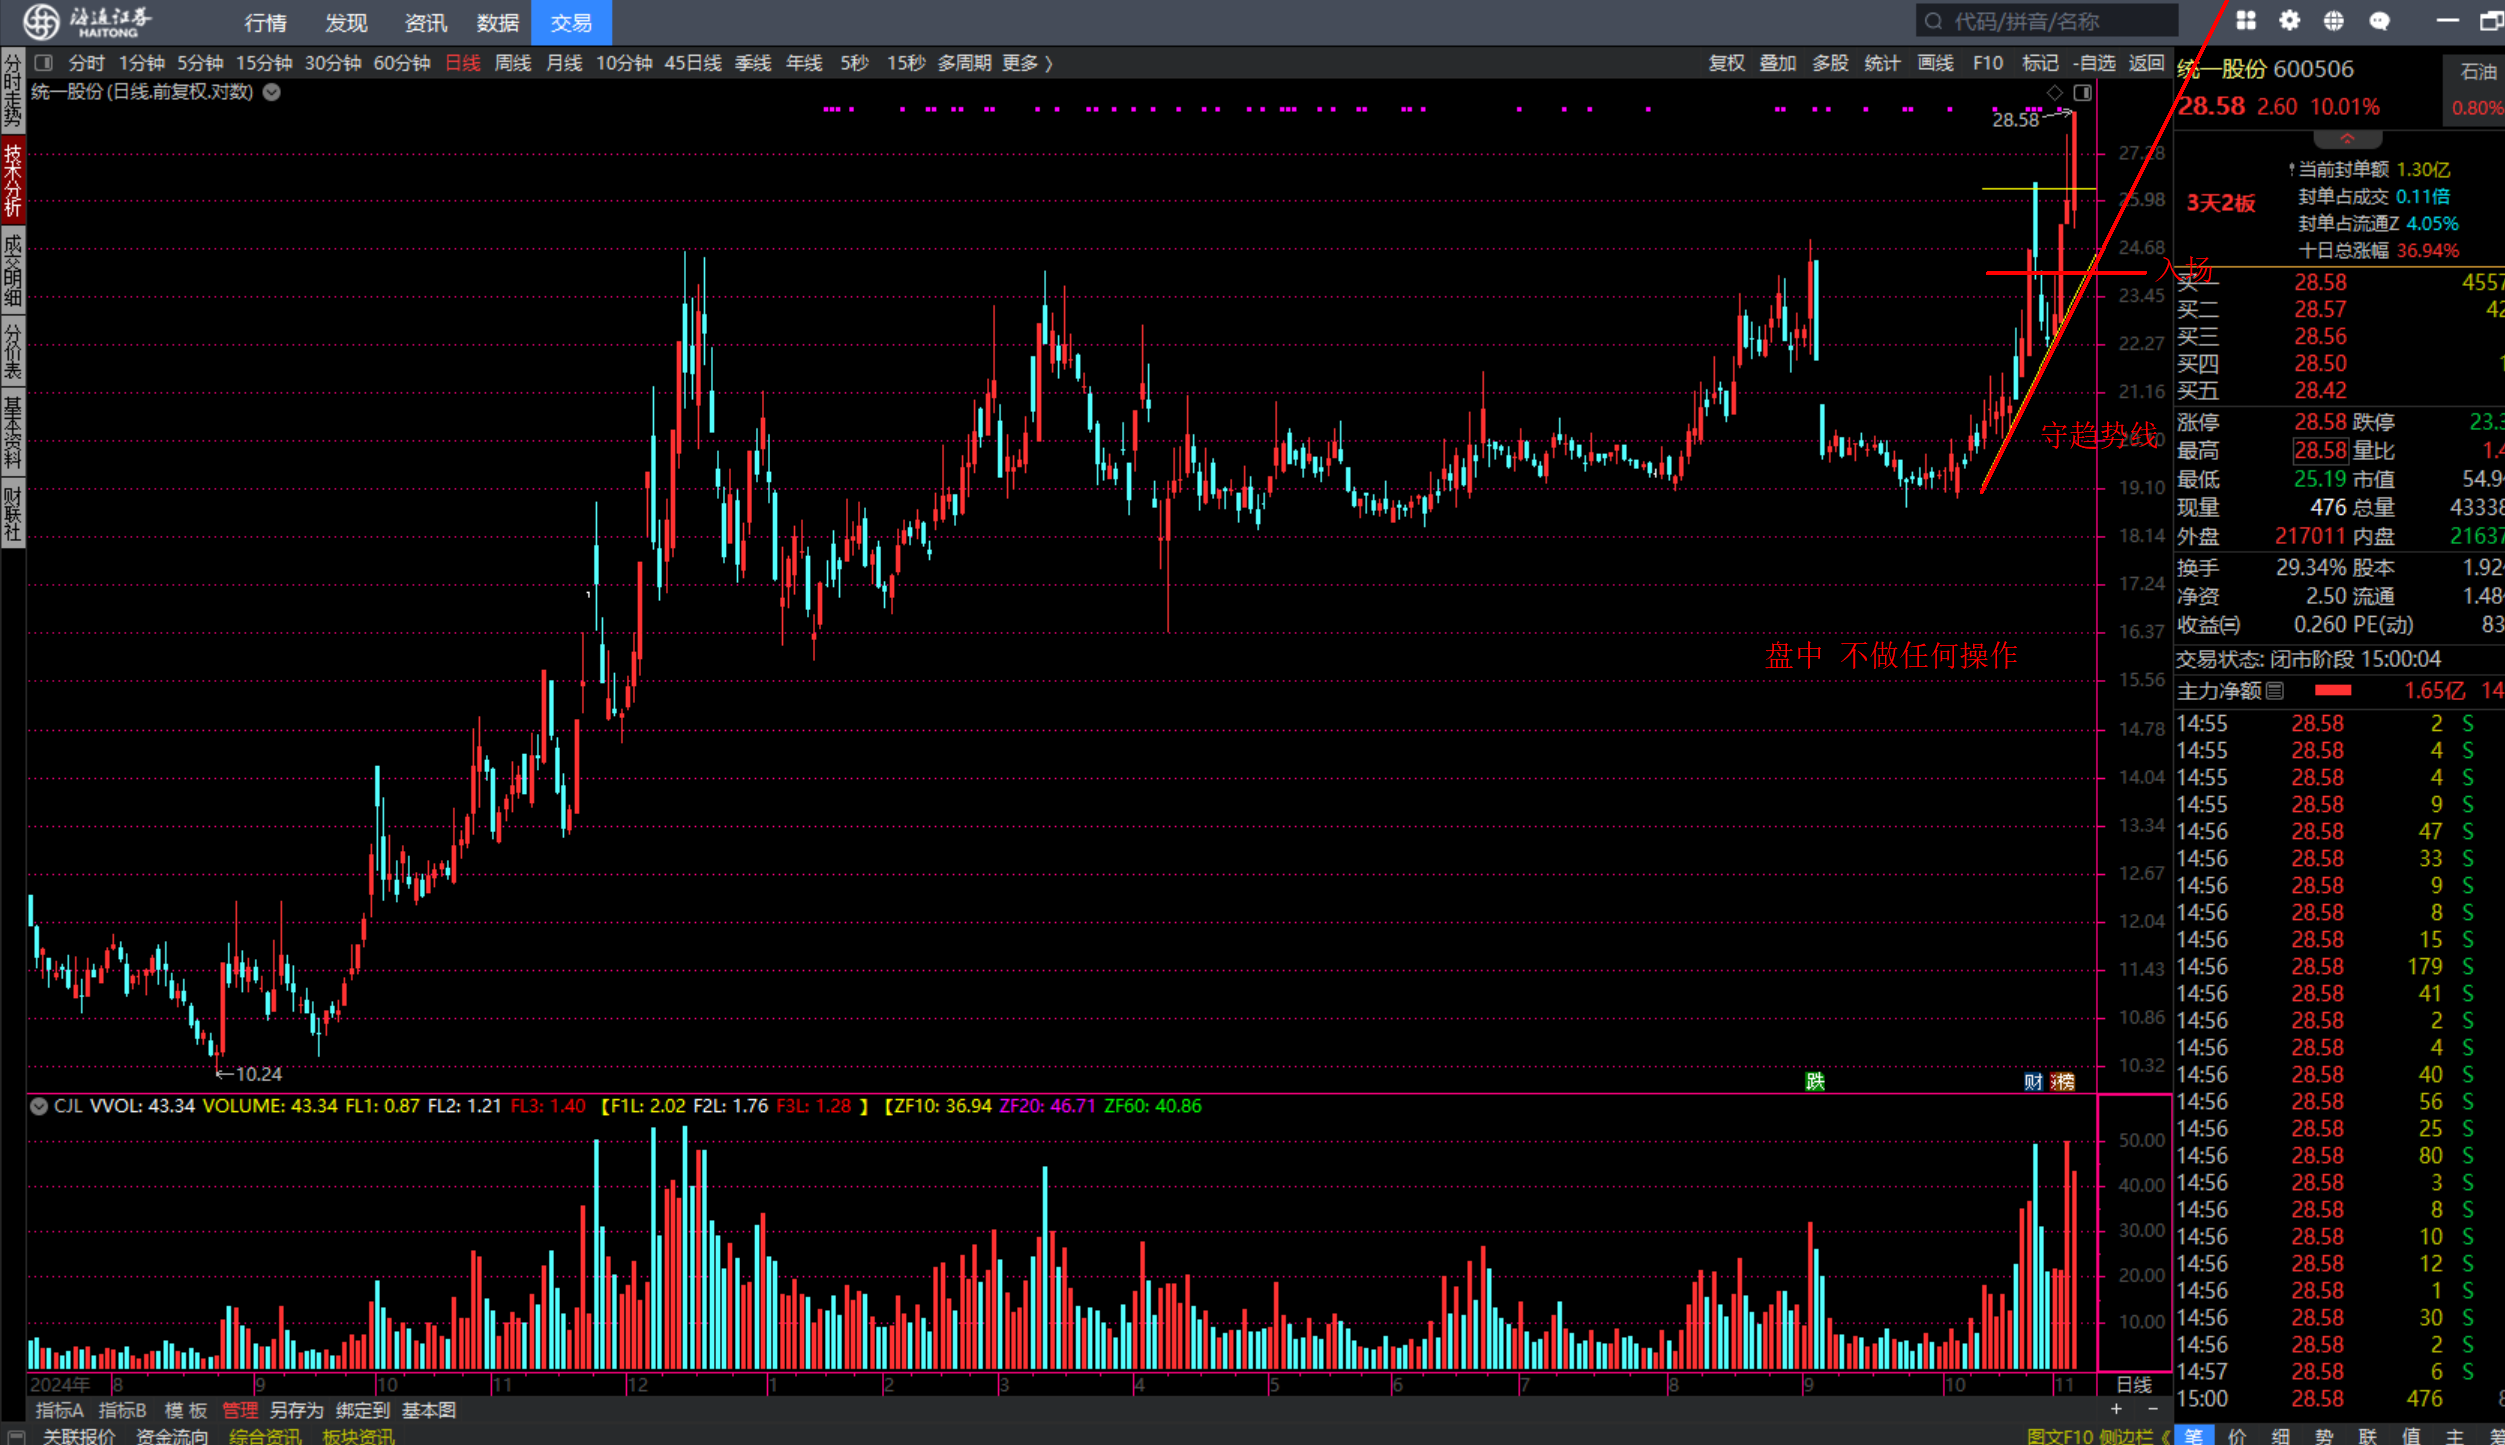
Task: Click the 主力净额 red bar indicator
Action: [x=2332, y=690]
